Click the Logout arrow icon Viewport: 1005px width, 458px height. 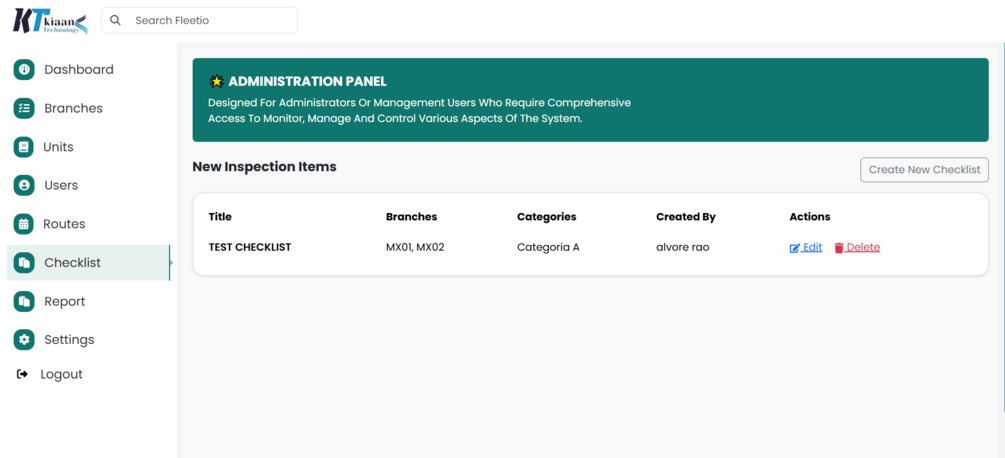(23, 374)
